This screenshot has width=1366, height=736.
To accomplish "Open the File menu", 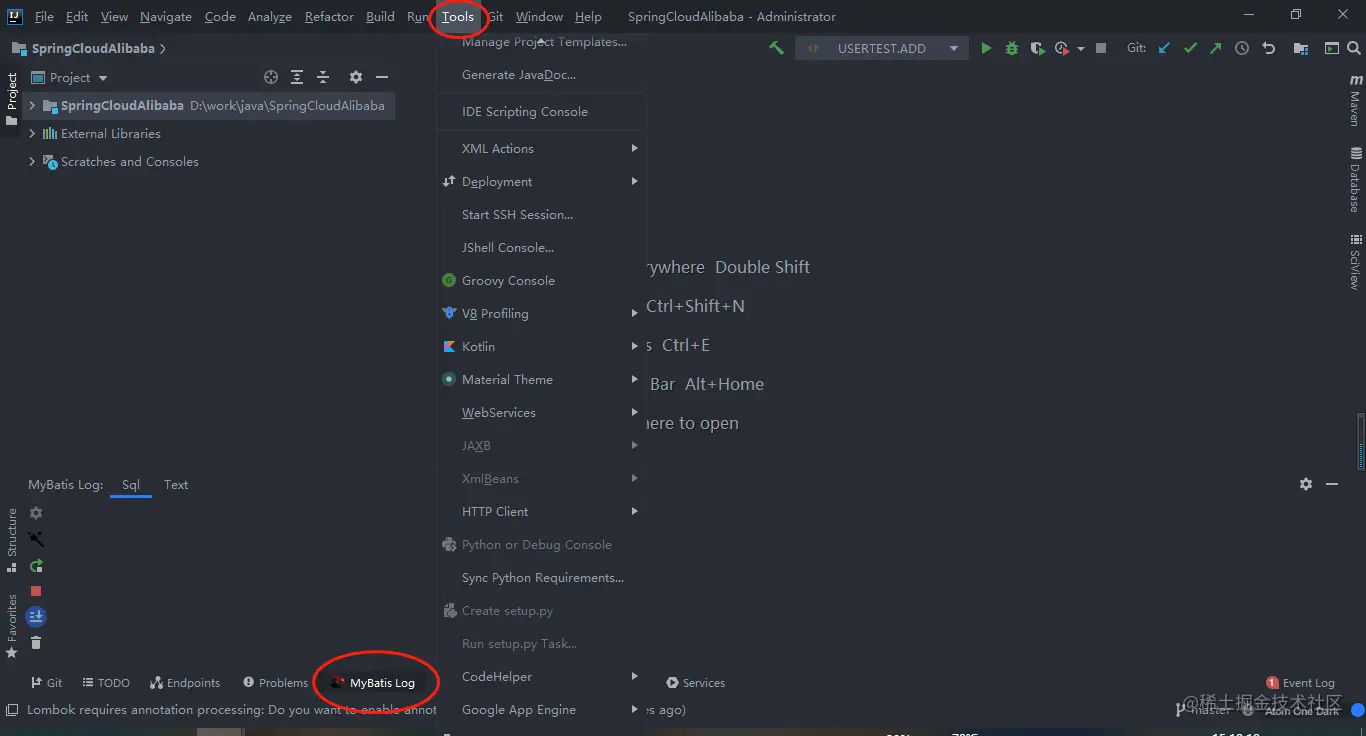I will pos(44,17).
